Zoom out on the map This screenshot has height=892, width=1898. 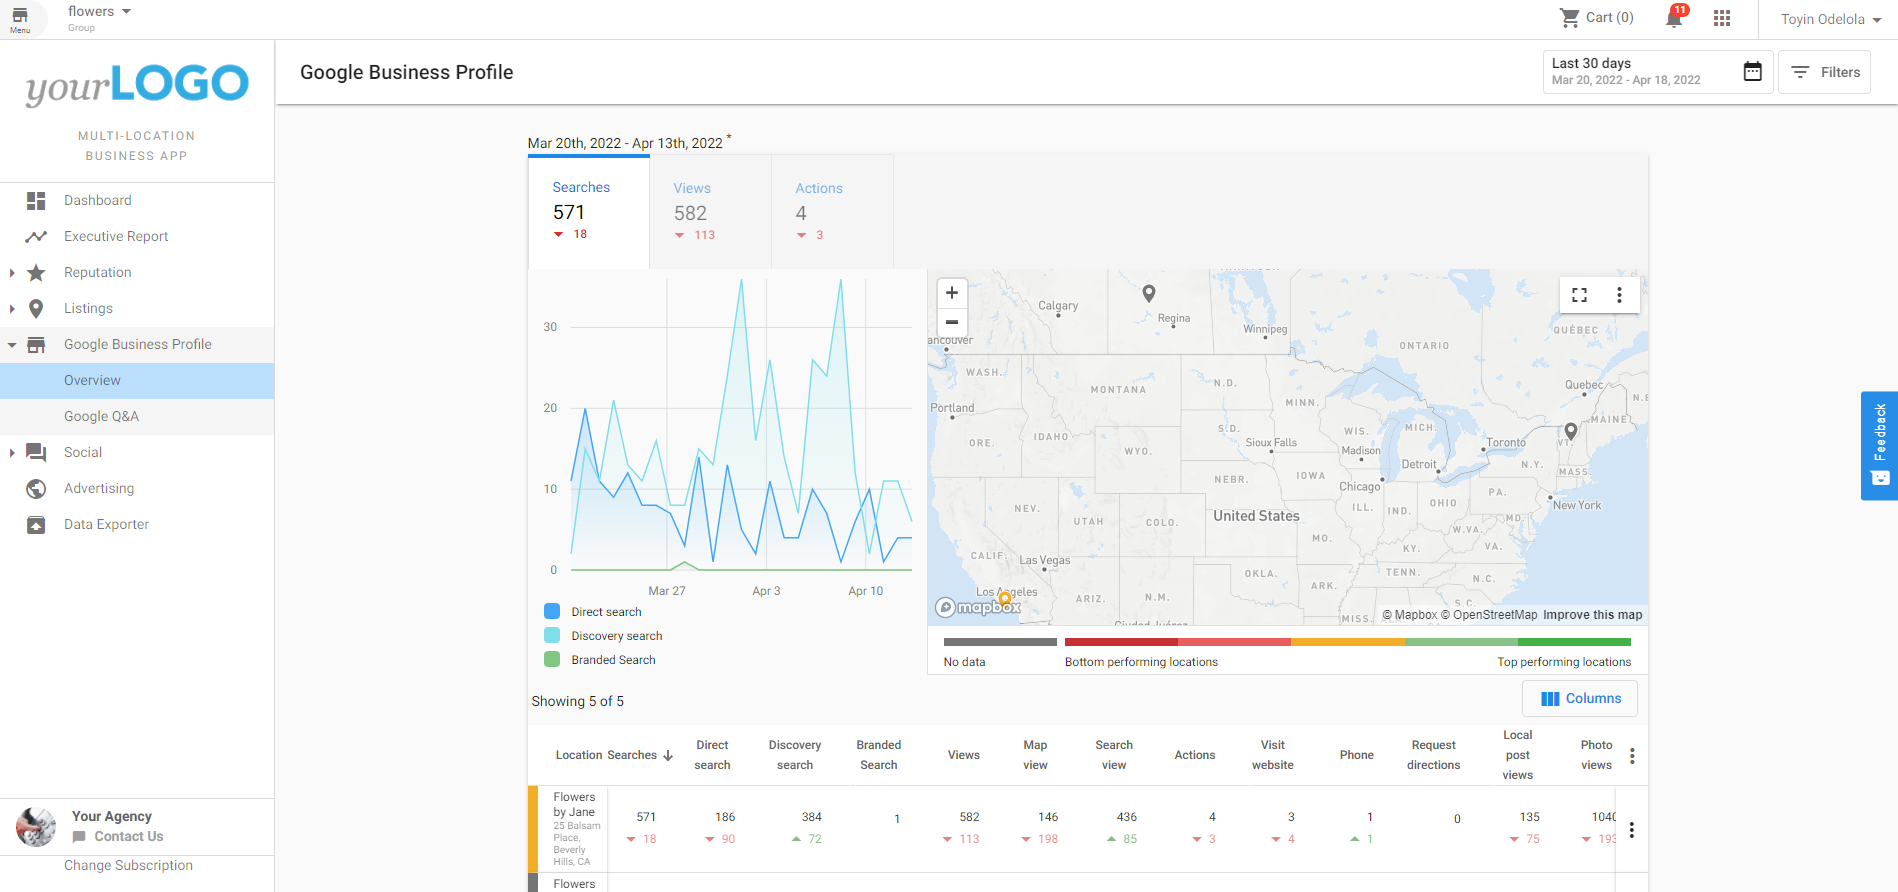pyautogui.click(x=952, y=322)
